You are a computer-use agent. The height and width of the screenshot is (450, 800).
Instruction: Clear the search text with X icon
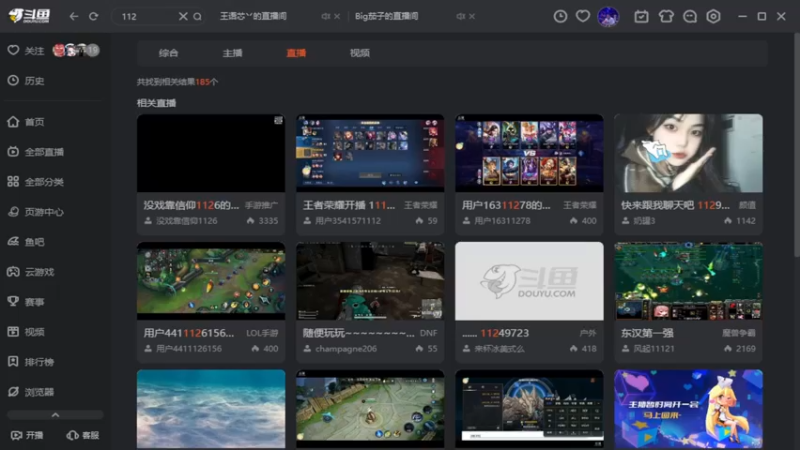pos(183,16)
